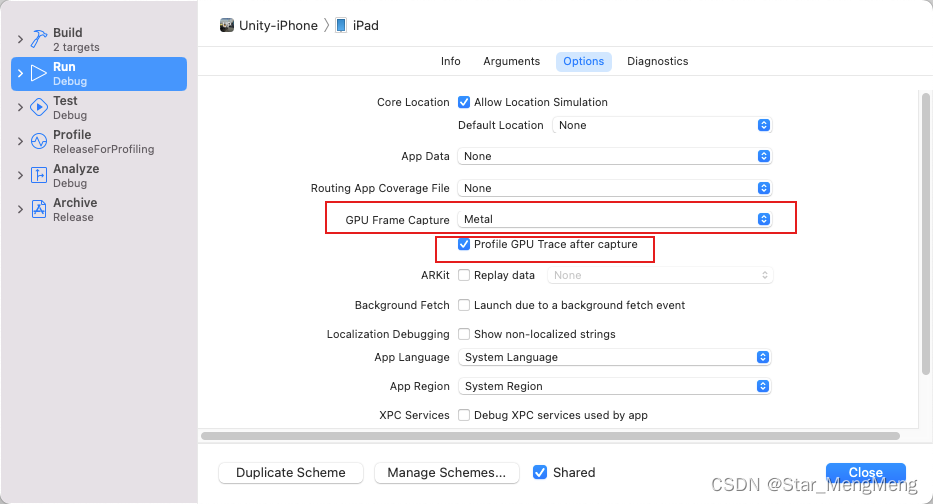Click the Core Location label

(x=413, y=102)
